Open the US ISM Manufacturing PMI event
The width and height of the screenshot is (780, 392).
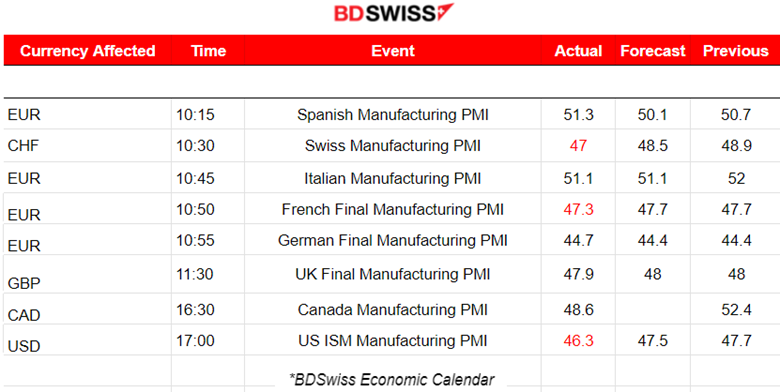pyautogui.click(x=393, y=341)
